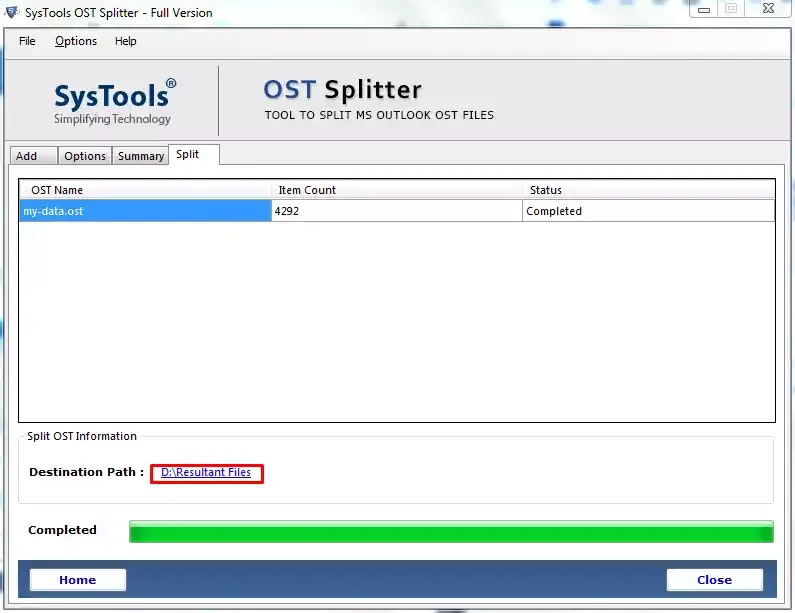Switch to the Options tab
This screenshot has width=795, height=613.
(x=85, y=156)
